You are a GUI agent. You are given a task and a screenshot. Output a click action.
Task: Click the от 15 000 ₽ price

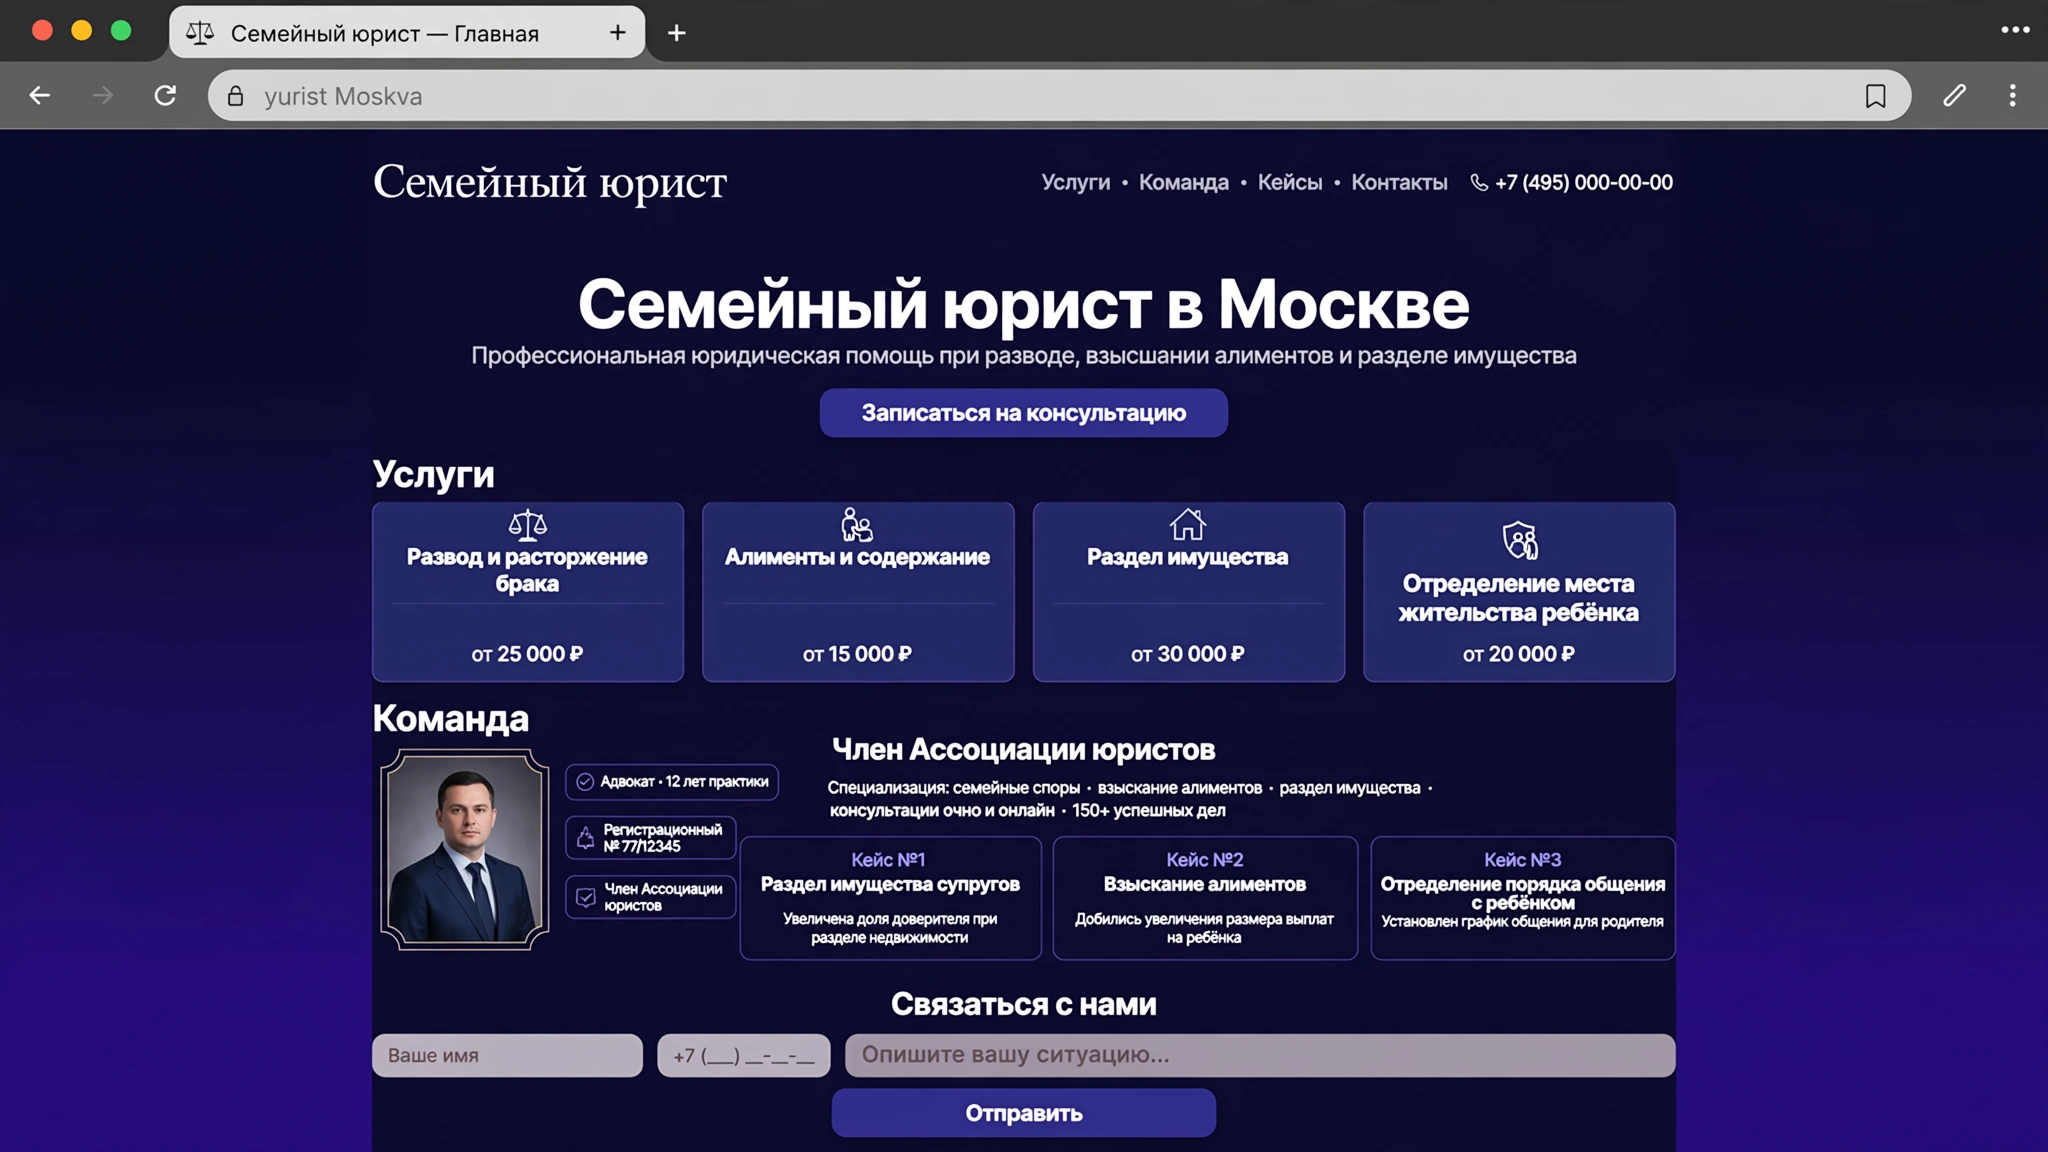[x=857, y=654]
